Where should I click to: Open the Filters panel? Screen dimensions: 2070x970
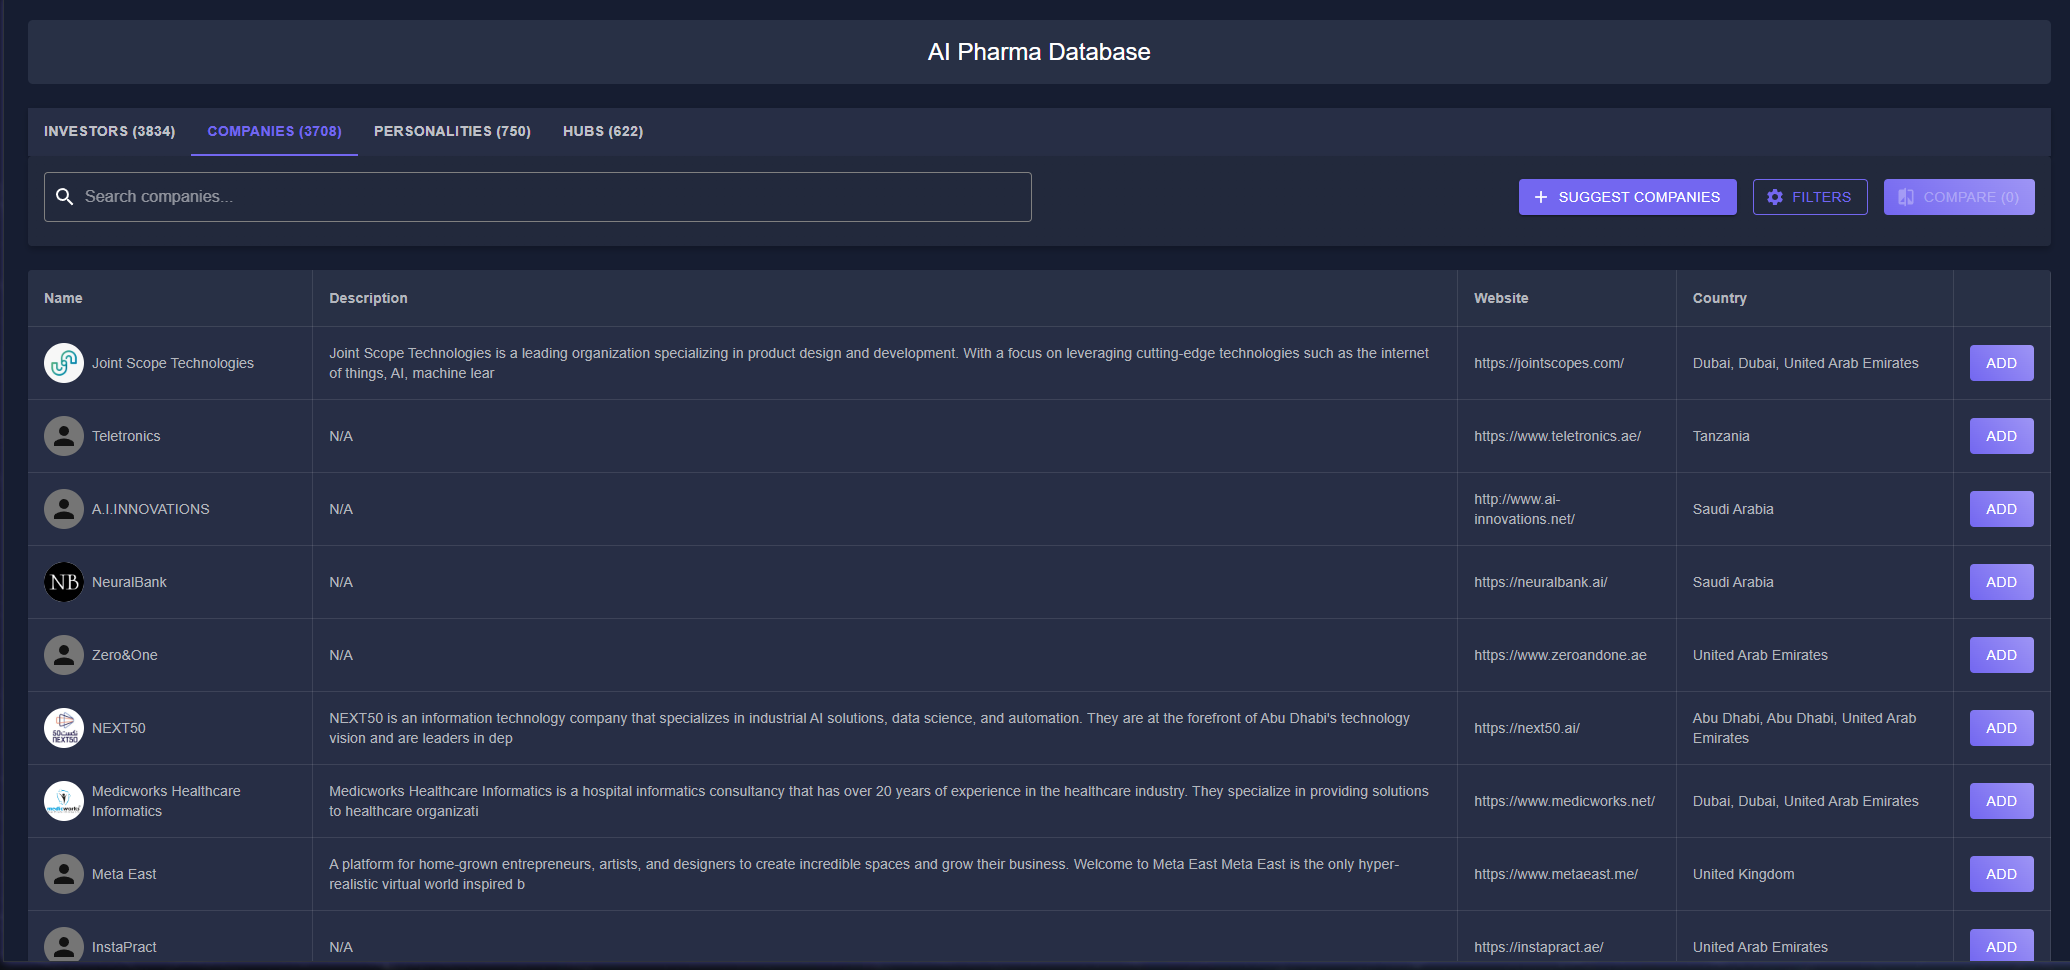pos(1809,197)
